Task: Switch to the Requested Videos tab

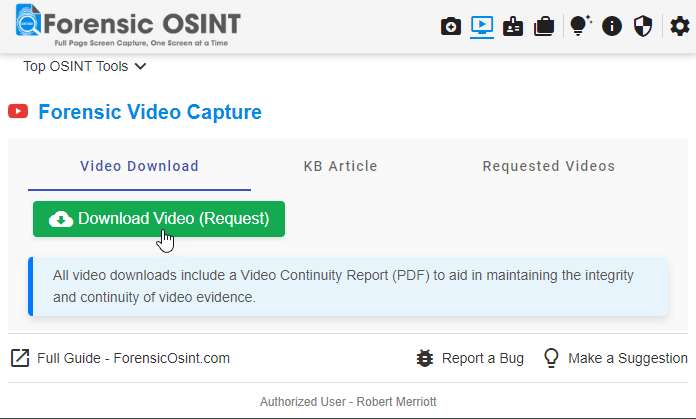Action: pos(549,166)
